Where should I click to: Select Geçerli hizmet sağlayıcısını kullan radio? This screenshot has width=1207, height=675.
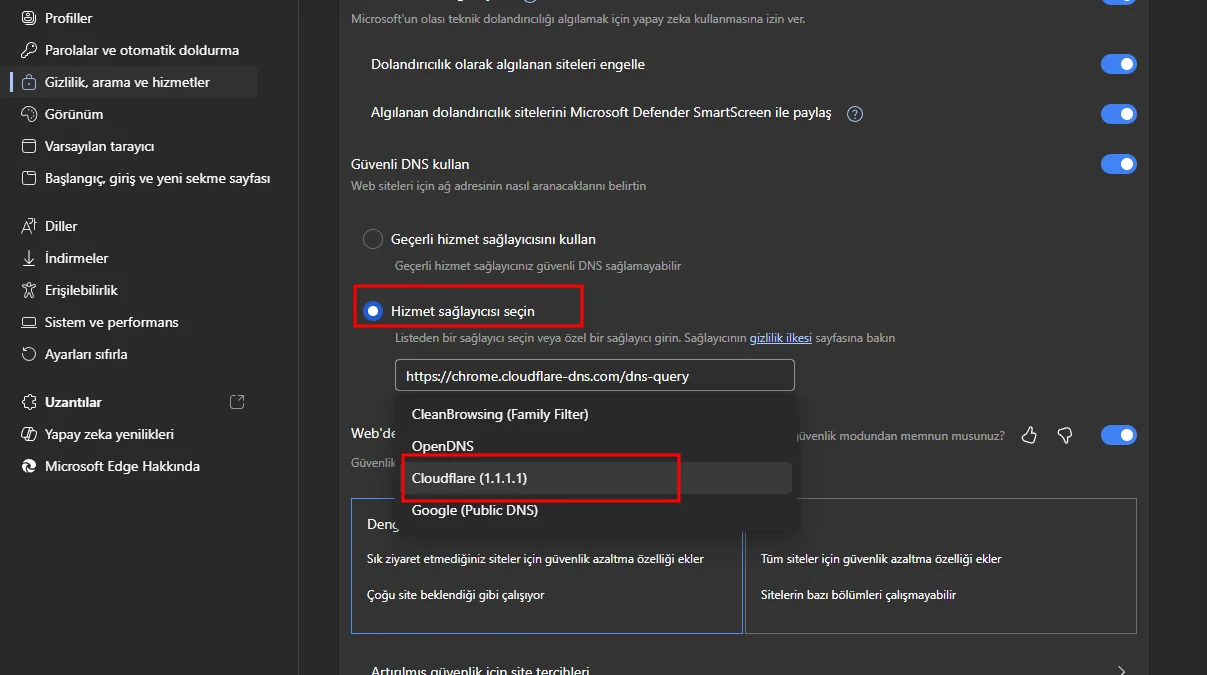click(x=372, y=239)
